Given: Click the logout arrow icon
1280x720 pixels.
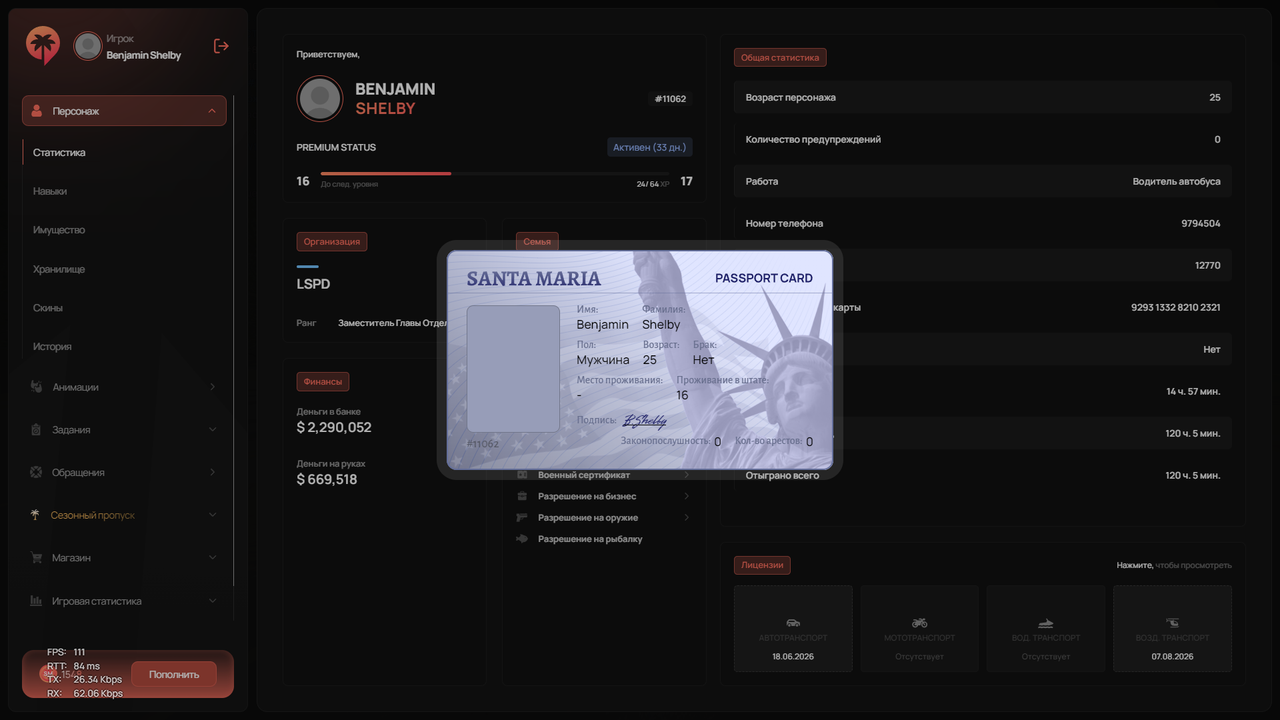Looking at the screenshot, I should point(221,46).
